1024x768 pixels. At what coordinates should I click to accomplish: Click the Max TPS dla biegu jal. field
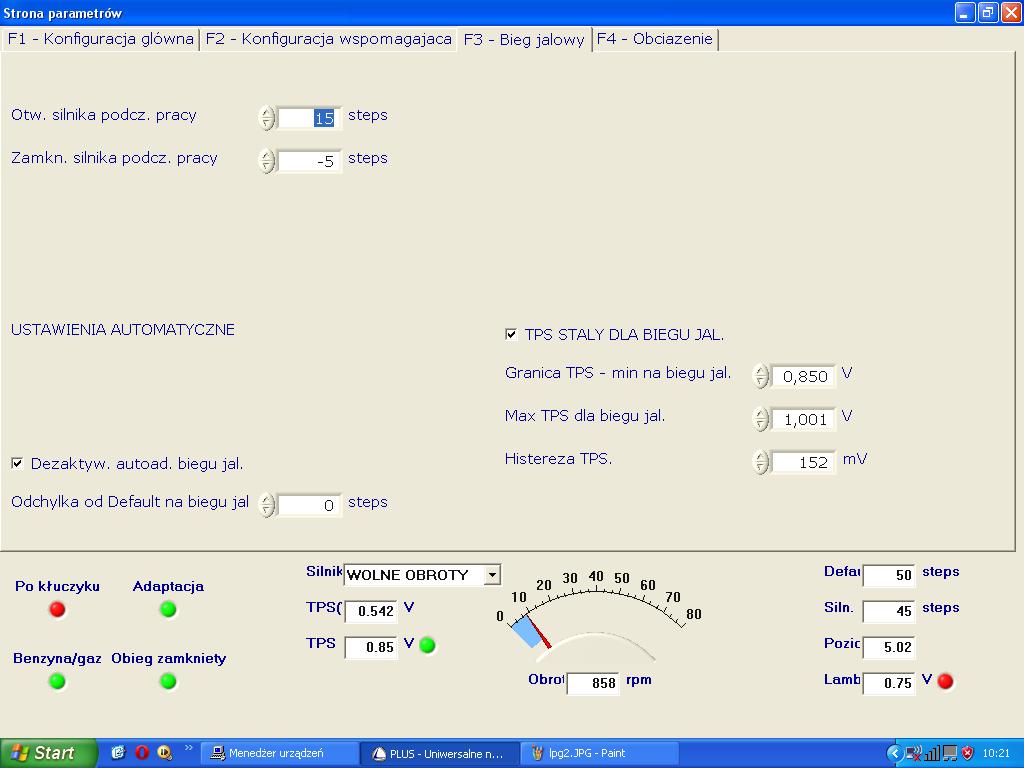pos(803,419)
